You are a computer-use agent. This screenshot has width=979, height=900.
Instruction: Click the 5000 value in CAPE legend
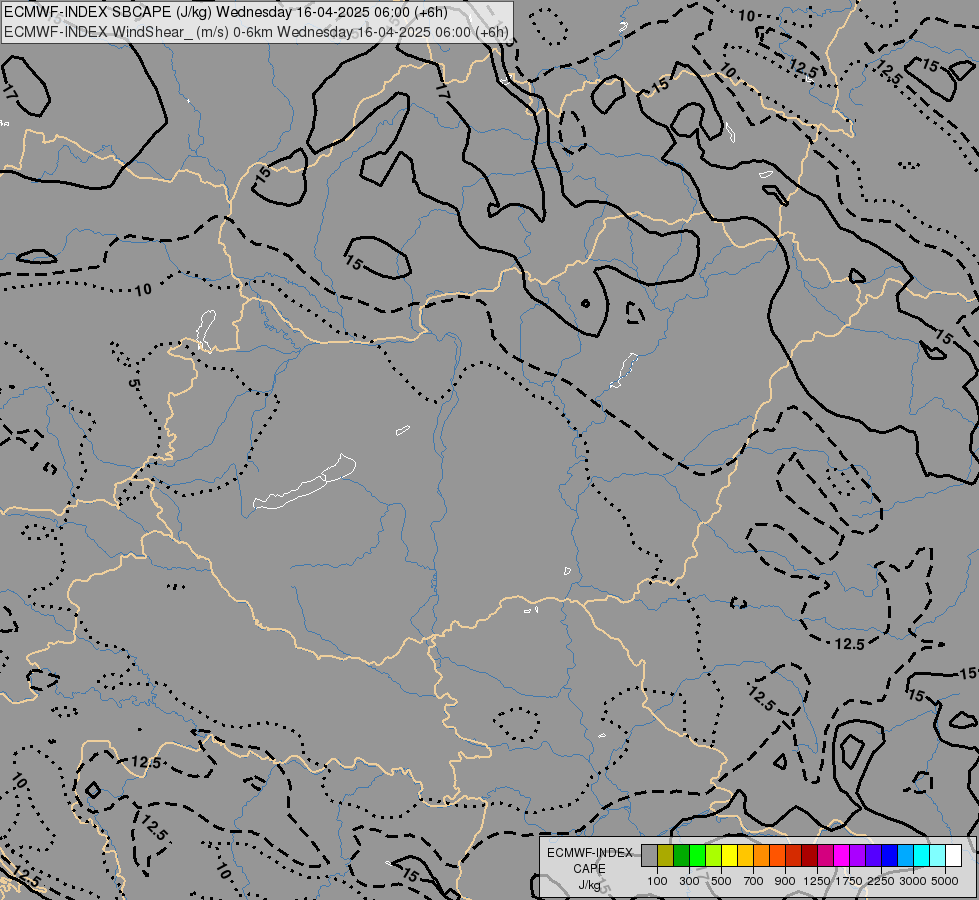(x=945, y=881)
